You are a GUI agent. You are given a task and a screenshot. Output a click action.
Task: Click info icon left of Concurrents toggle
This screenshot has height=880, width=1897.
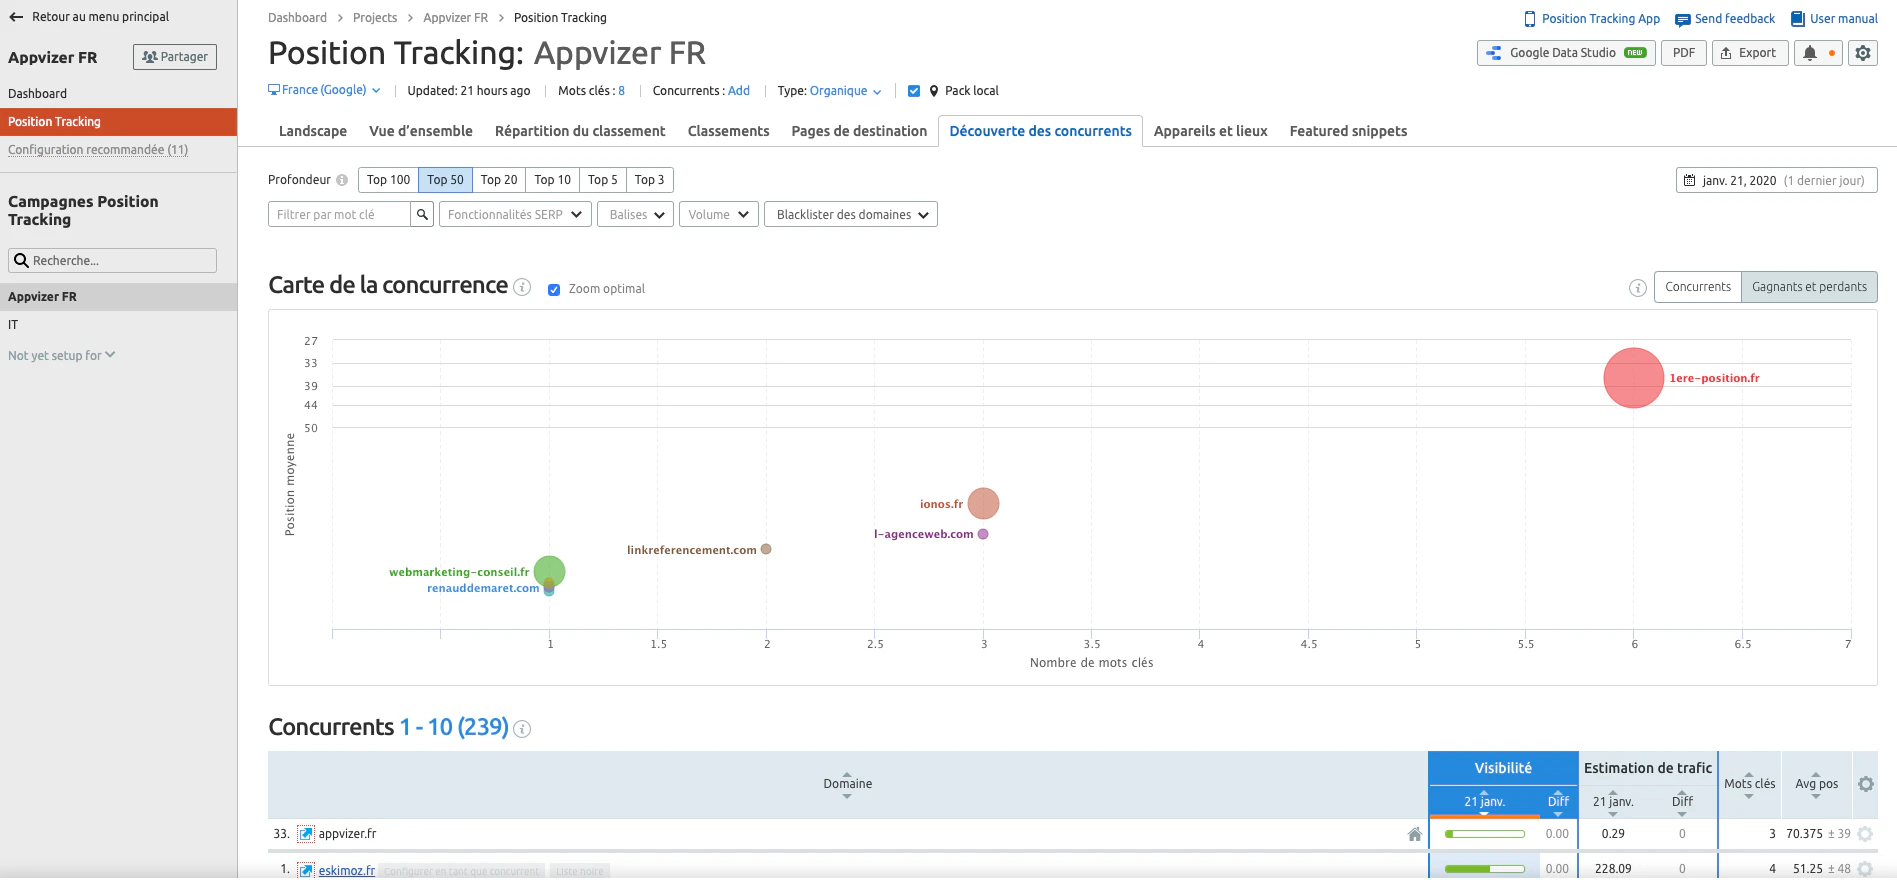[x=1637, y=288]
